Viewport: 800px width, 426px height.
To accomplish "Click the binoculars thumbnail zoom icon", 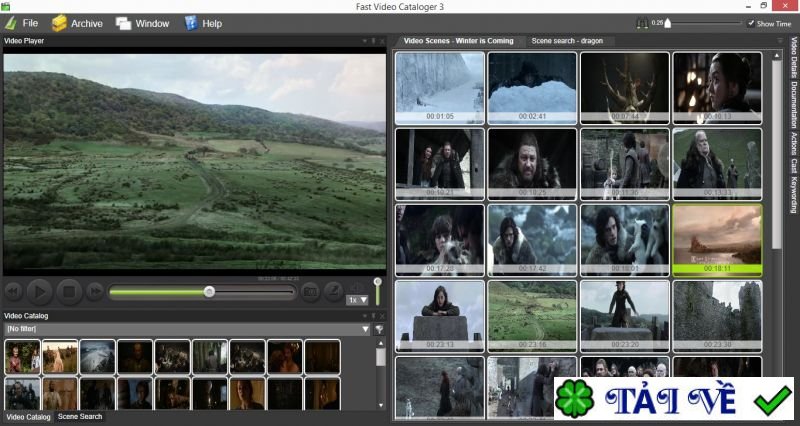I will pyautogui.click(x=644, y=22).
